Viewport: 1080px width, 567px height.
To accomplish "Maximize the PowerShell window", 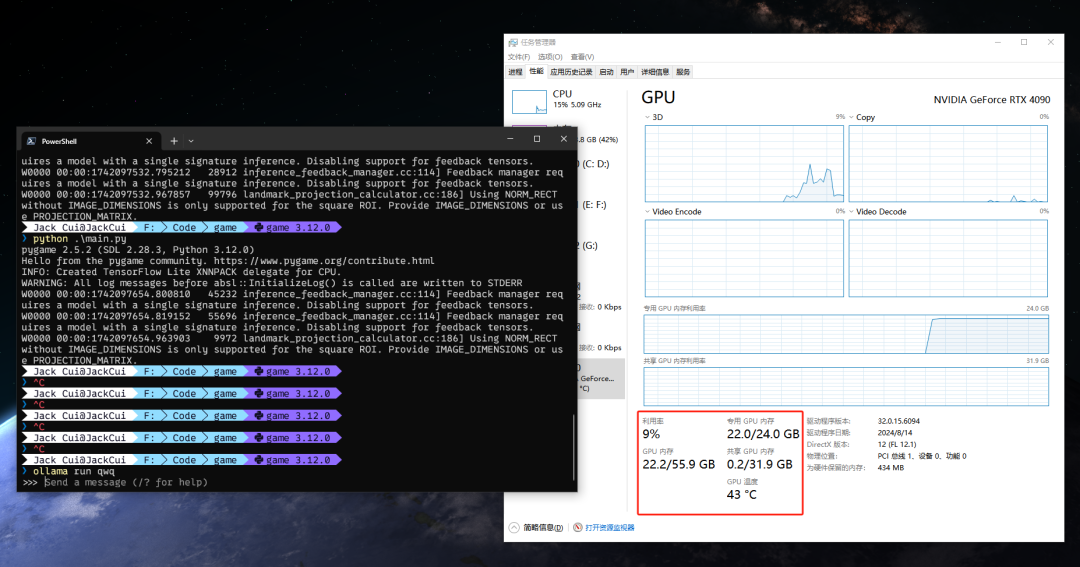I will pyautogui.click(x=537, y=139).
